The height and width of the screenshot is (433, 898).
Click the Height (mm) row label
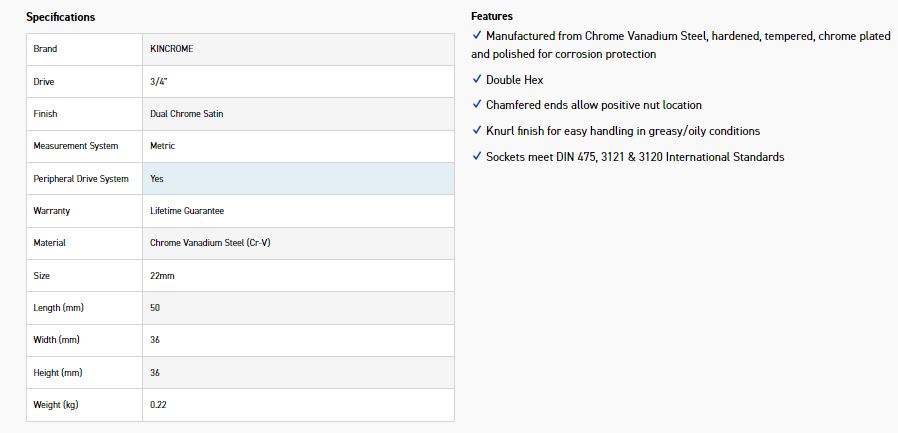(56, 372)
